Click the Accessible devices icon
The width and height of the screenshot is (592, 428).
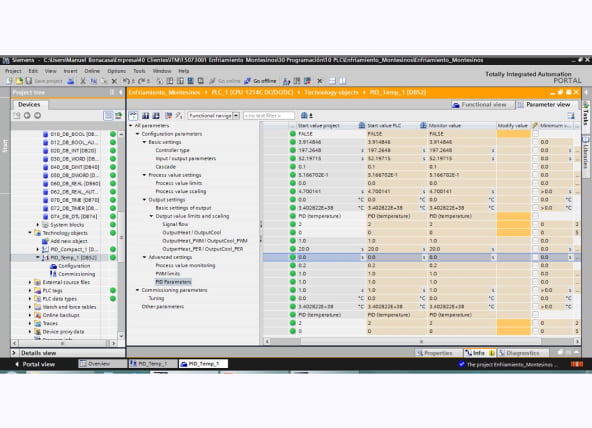[x=287, y=81]
